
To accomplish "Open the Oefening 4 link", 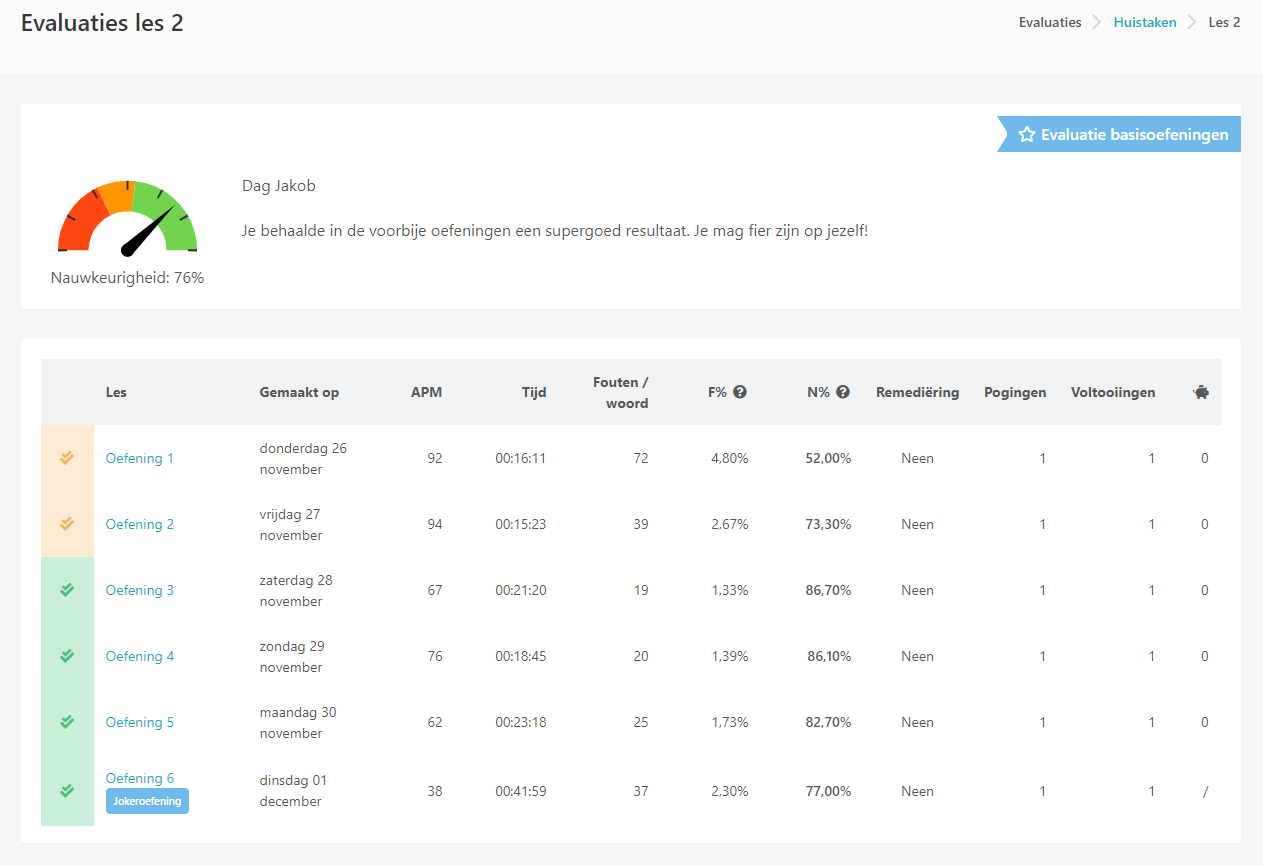I will 140,656.
